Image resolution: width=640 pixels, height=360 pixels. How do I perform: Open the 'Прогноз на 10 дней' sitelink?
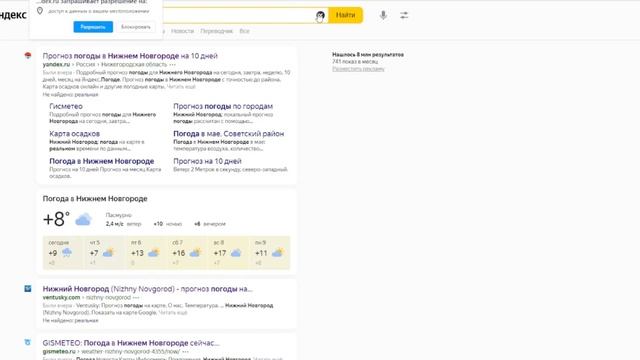(207, 161)
